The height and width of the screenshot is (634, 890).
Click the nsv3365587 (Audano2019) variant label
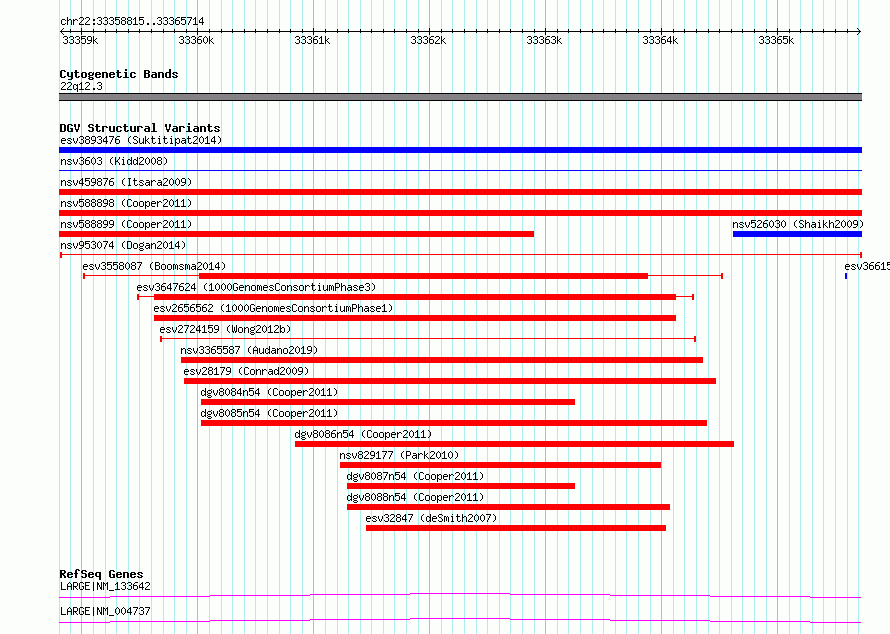pos(249,350)
